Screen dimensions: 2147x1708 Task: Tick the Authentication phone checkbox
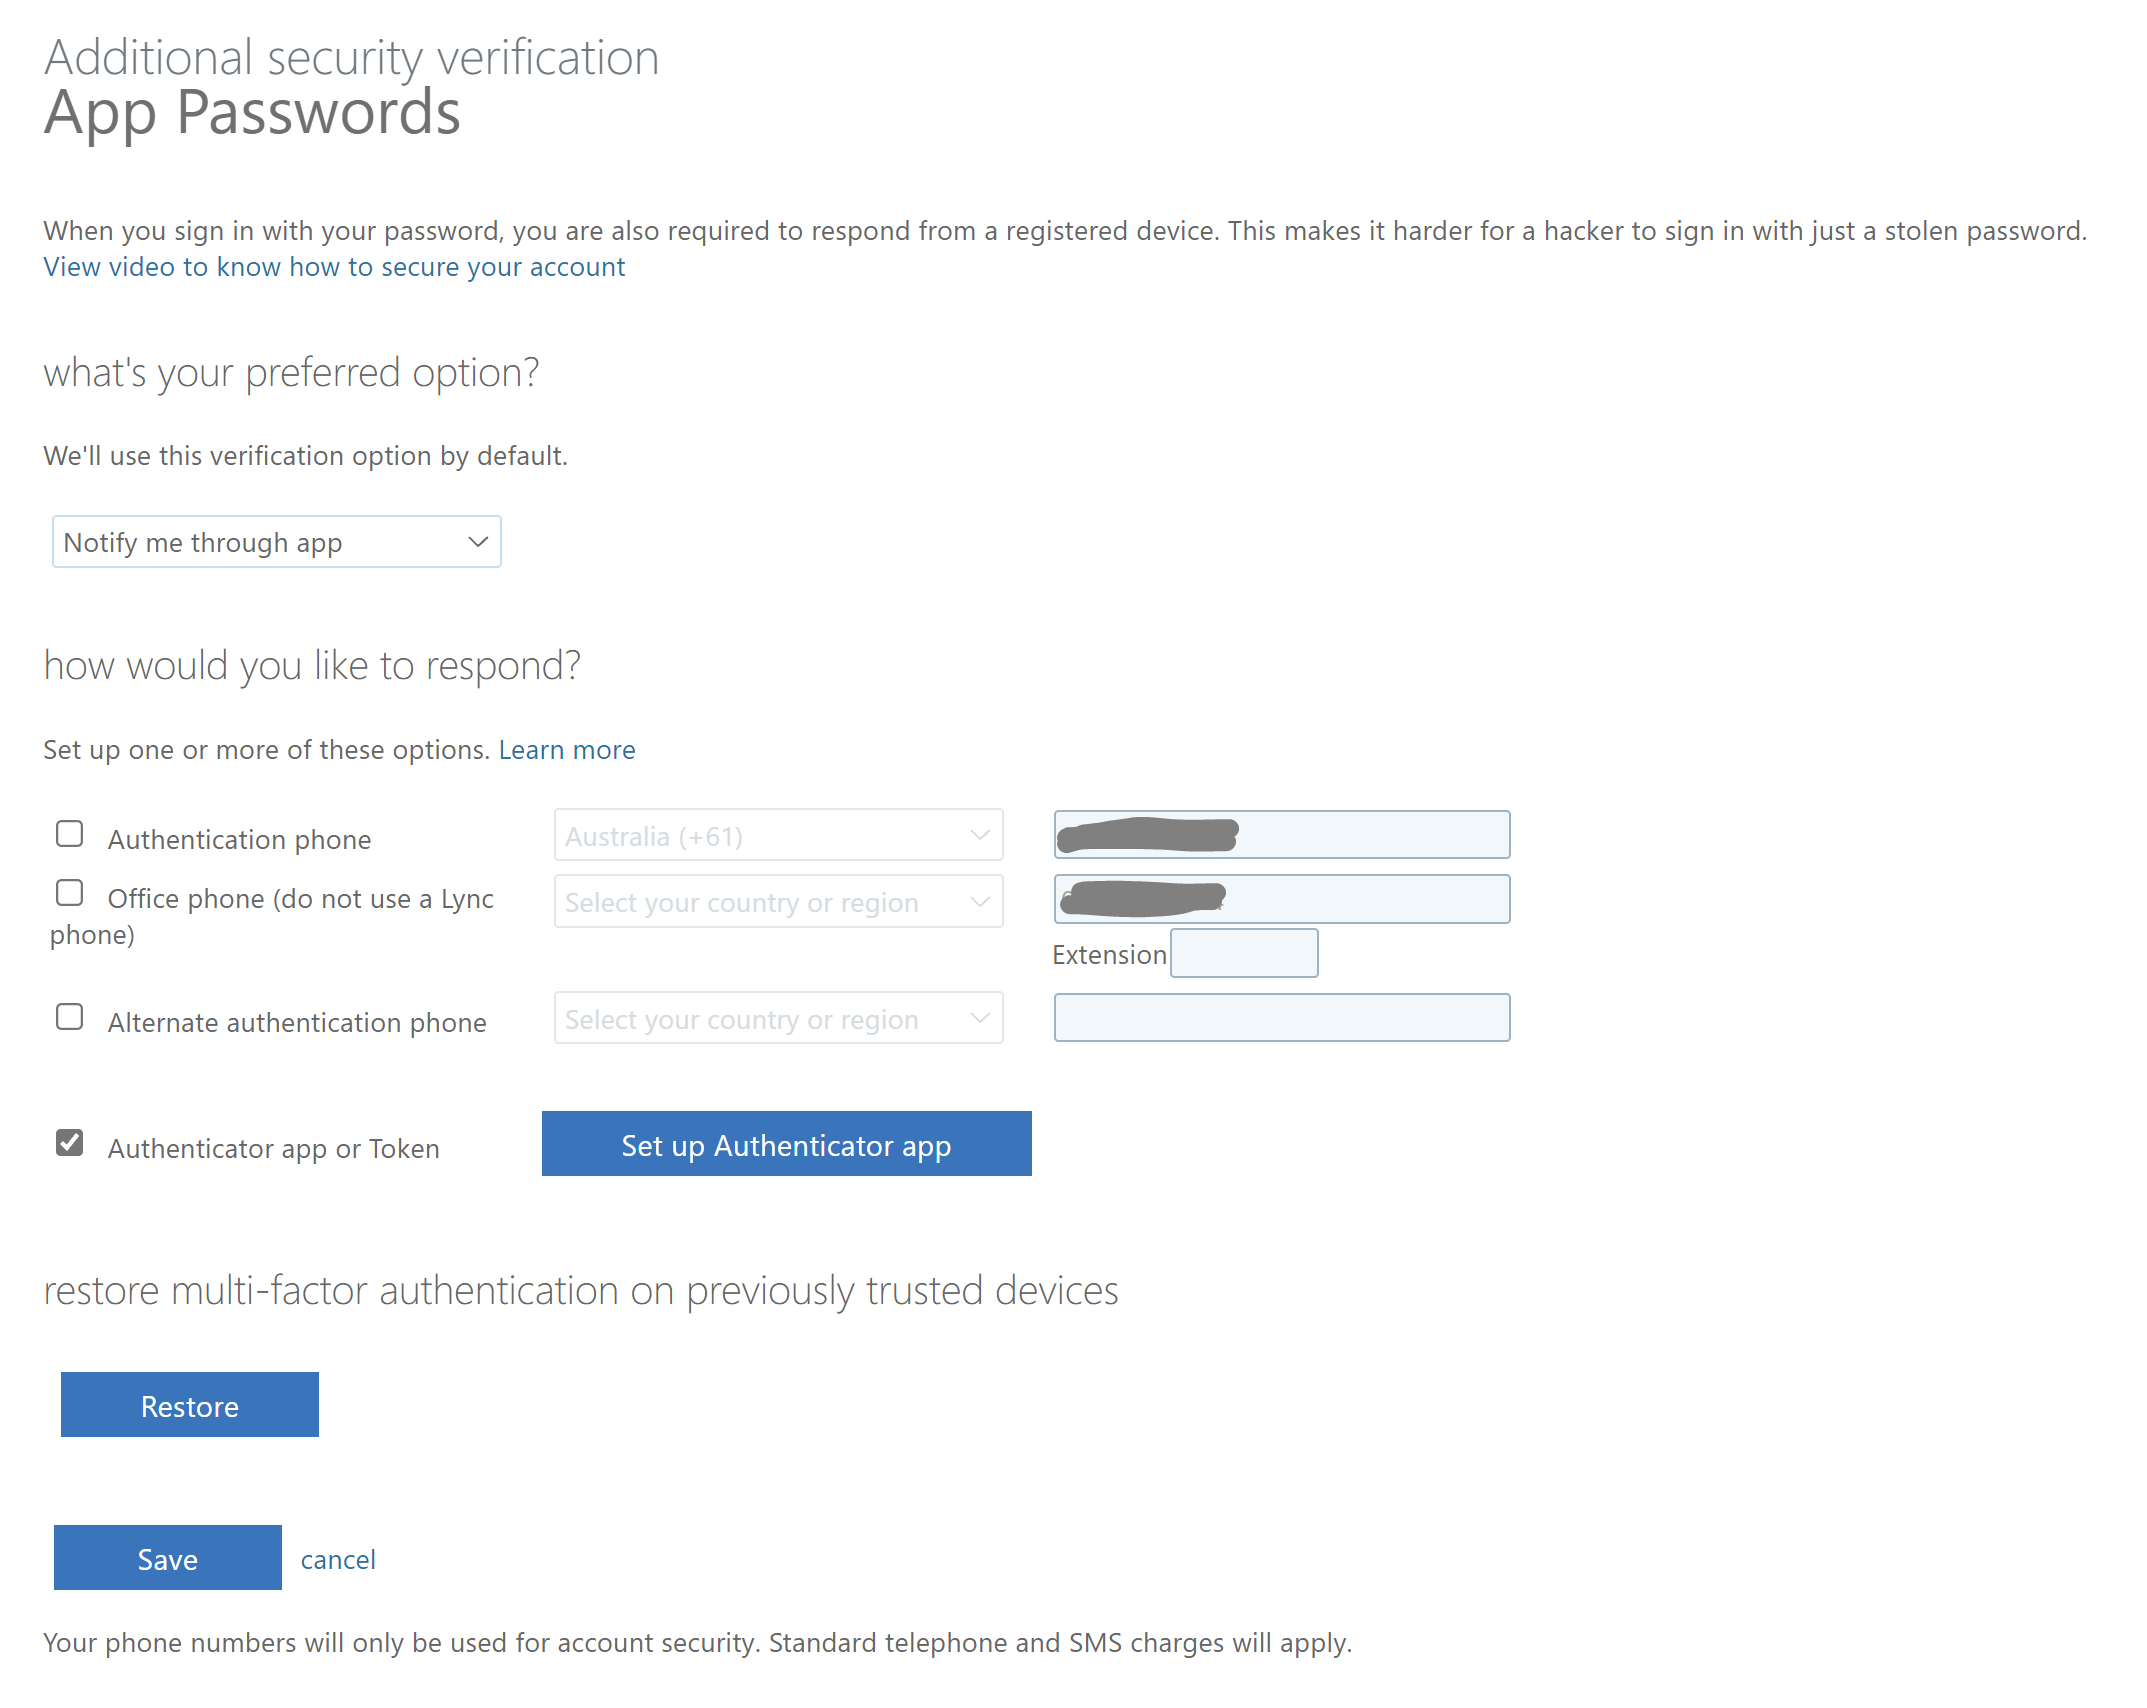[x=70, y=834]
